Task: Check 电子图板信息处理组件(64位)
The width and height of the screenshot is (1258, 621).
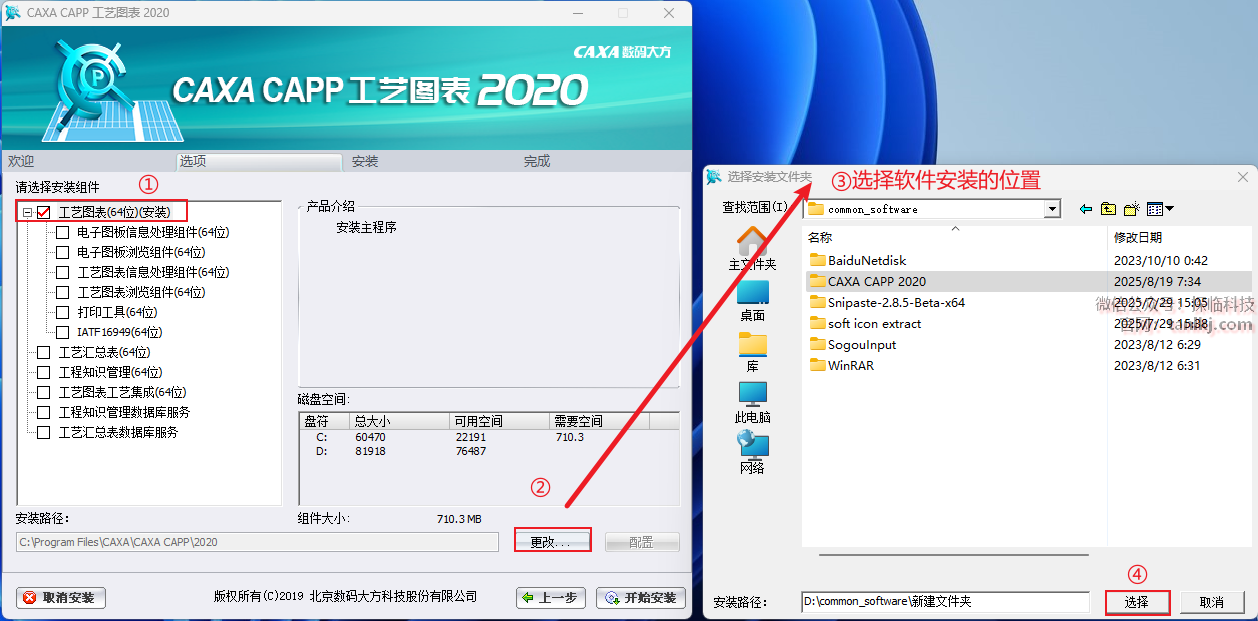Action: coord(63,232)
